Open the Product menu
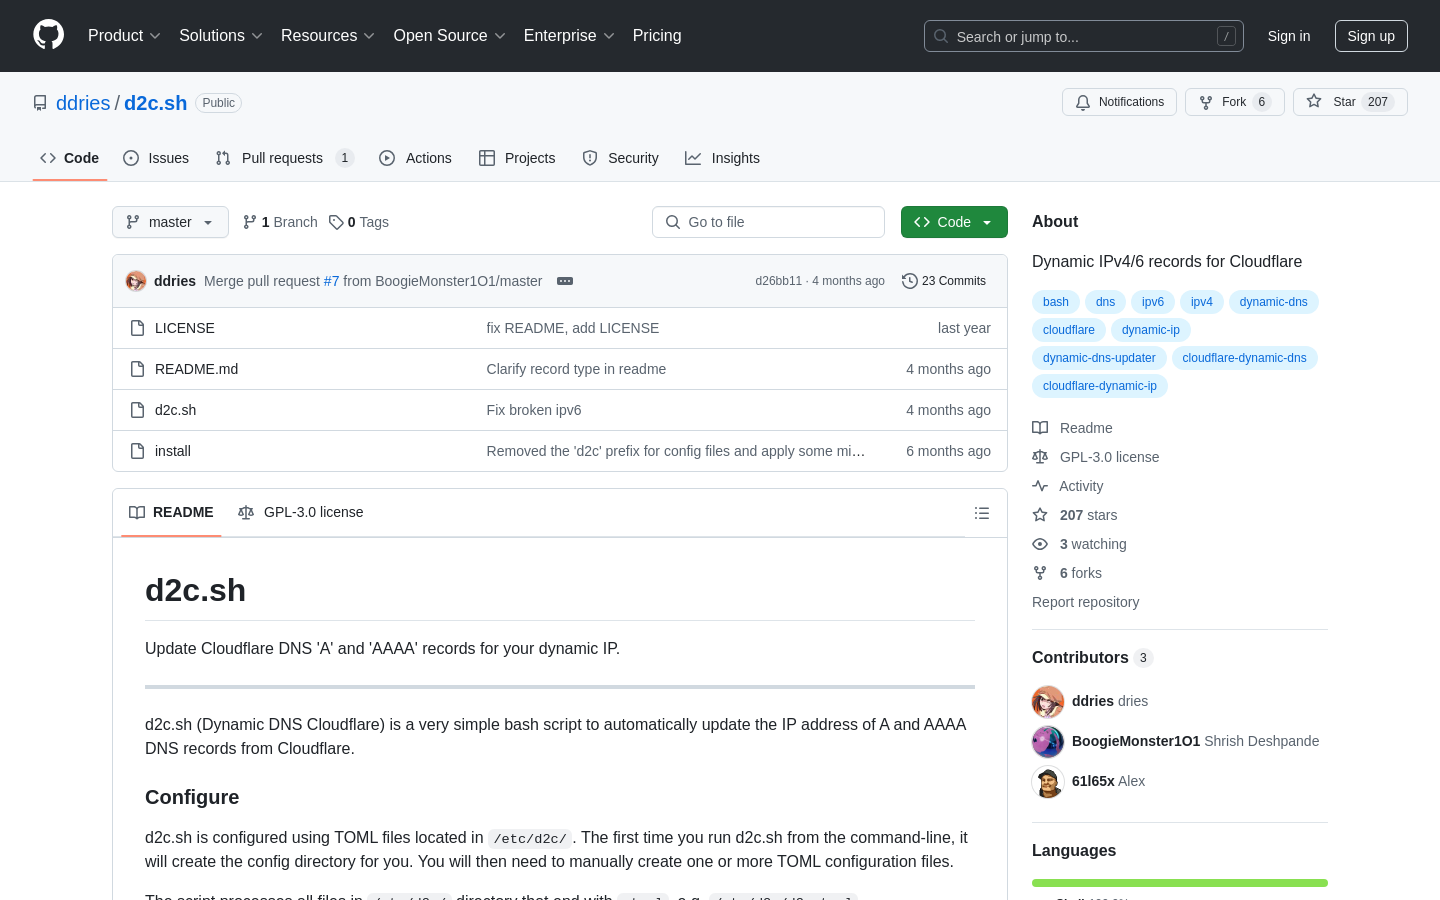 [x=124, y=35]
